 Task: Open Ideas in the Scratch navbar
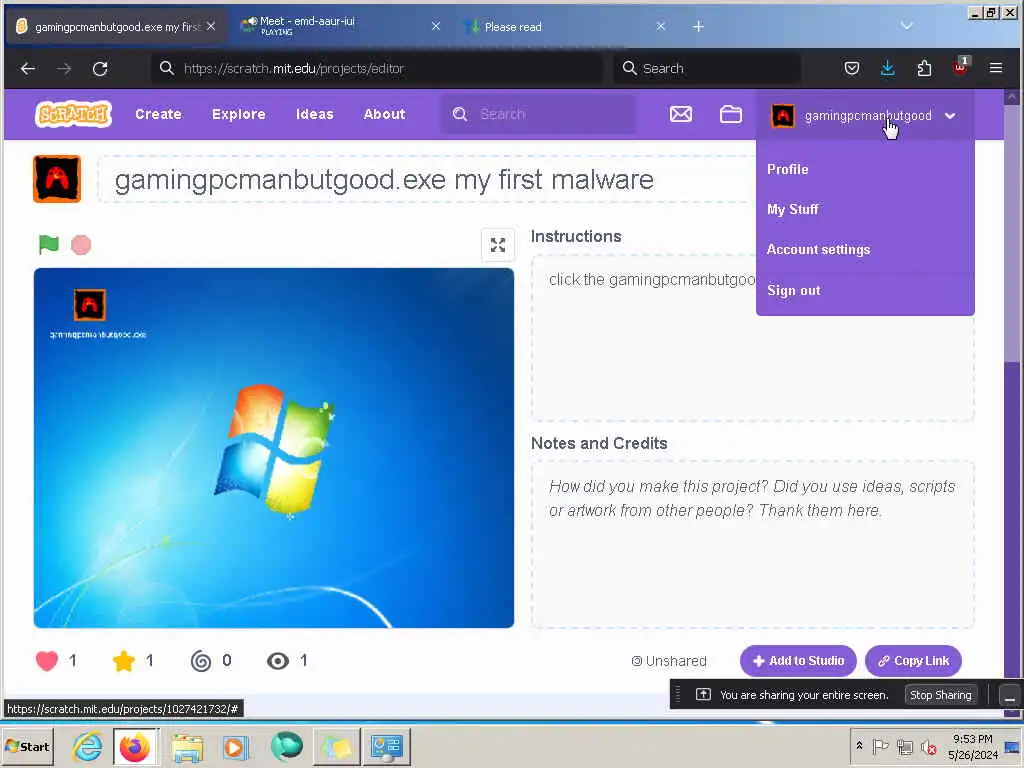click(x=314, y=114)
